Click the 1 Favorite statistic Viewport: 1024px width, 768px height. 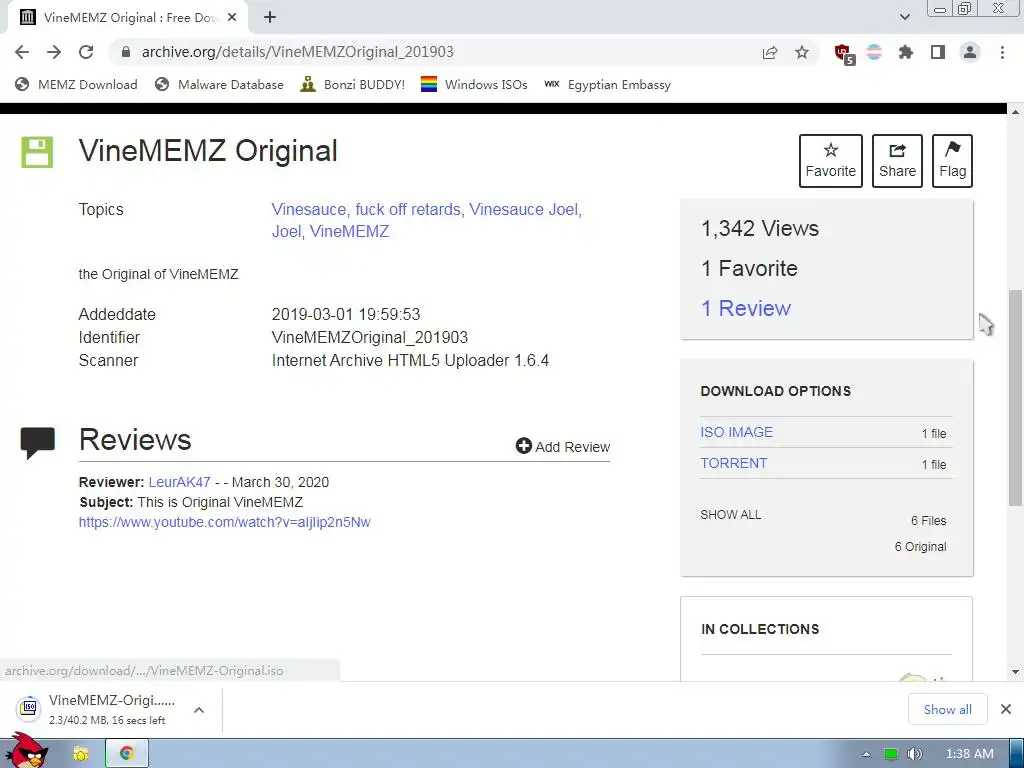click(x=749, y=268)
